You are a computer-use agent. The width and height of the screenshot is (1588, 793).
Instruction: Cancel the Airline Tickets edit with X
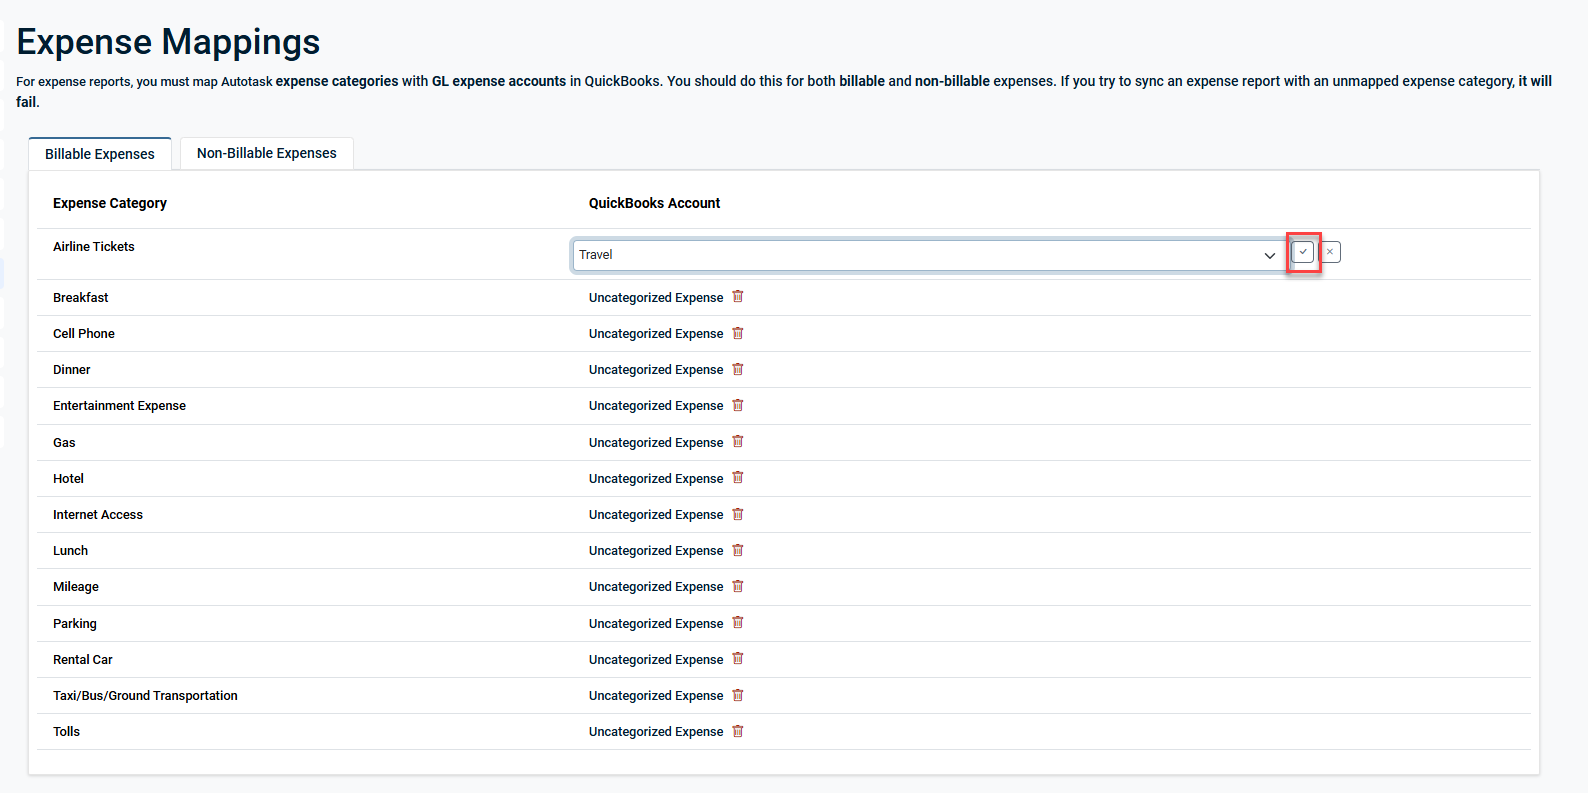pos(1330,252)
